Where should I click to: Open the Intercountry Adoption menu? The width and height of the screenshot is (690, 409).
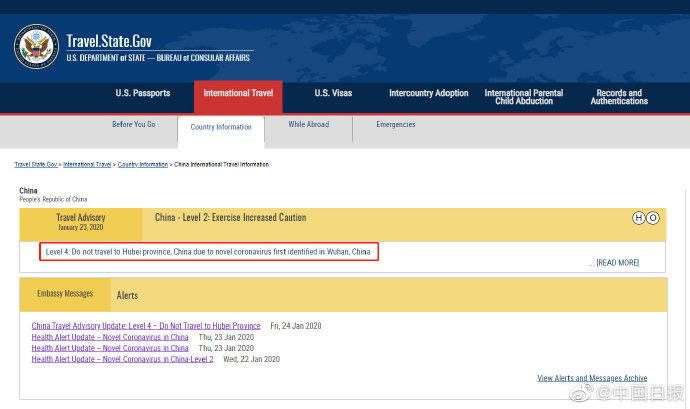coord(429,93)
